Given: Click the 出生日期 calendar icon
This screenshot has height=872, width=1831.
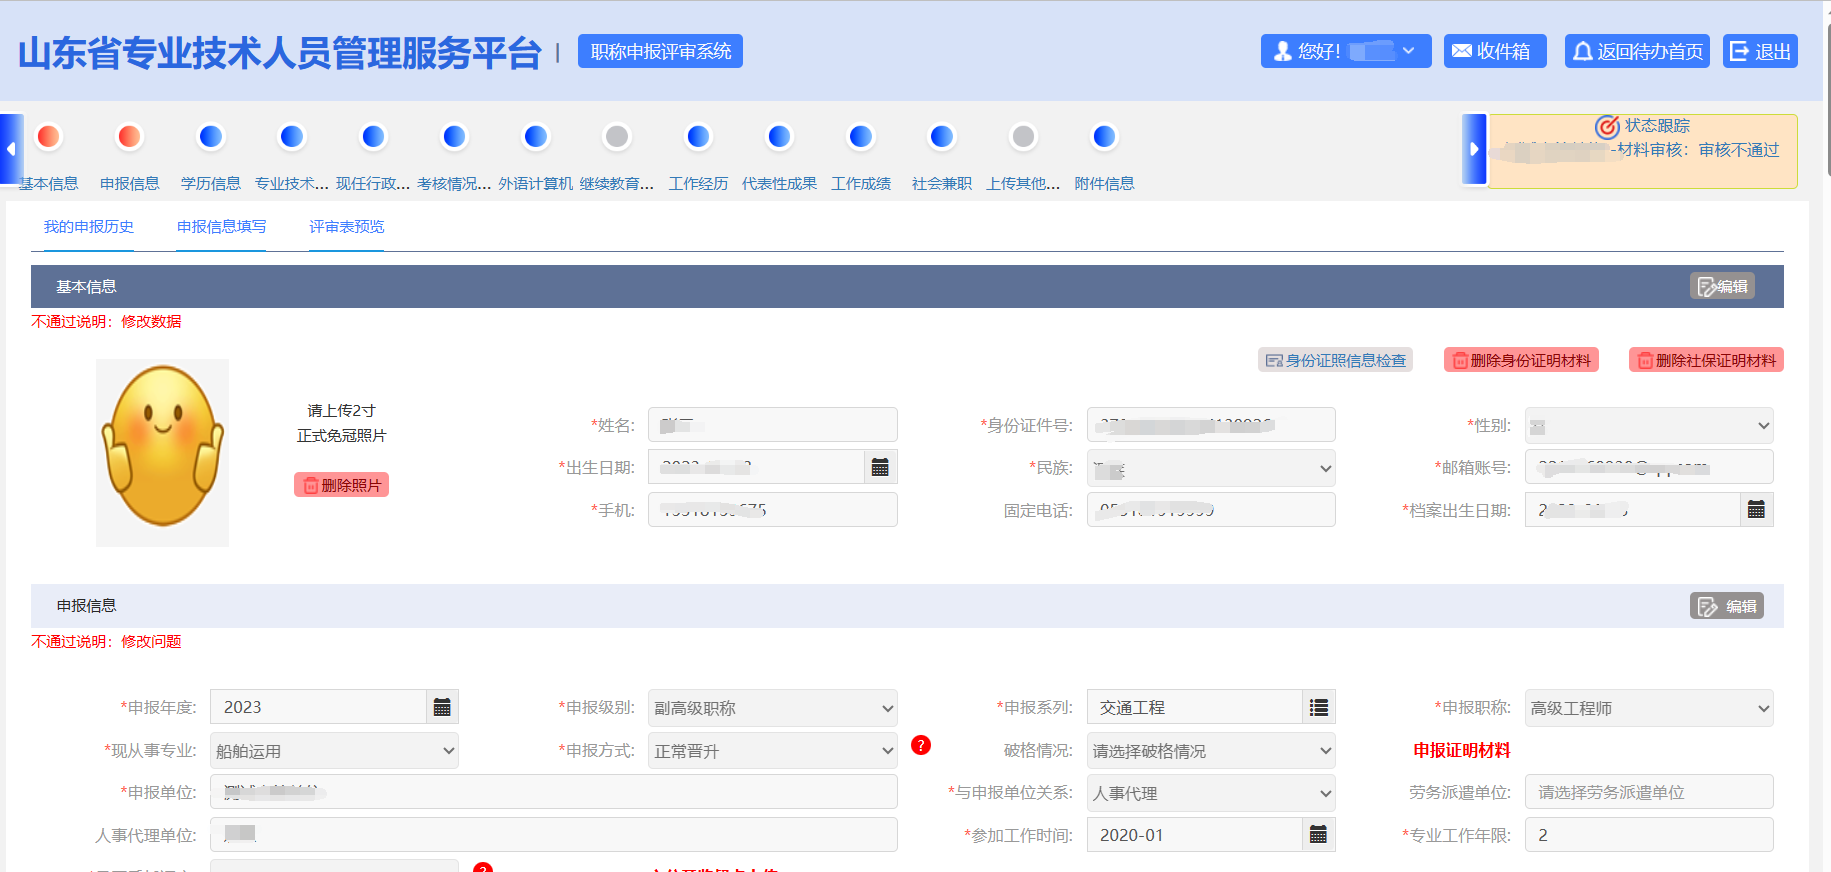Looking at the screenshot, I should (880, 468).
